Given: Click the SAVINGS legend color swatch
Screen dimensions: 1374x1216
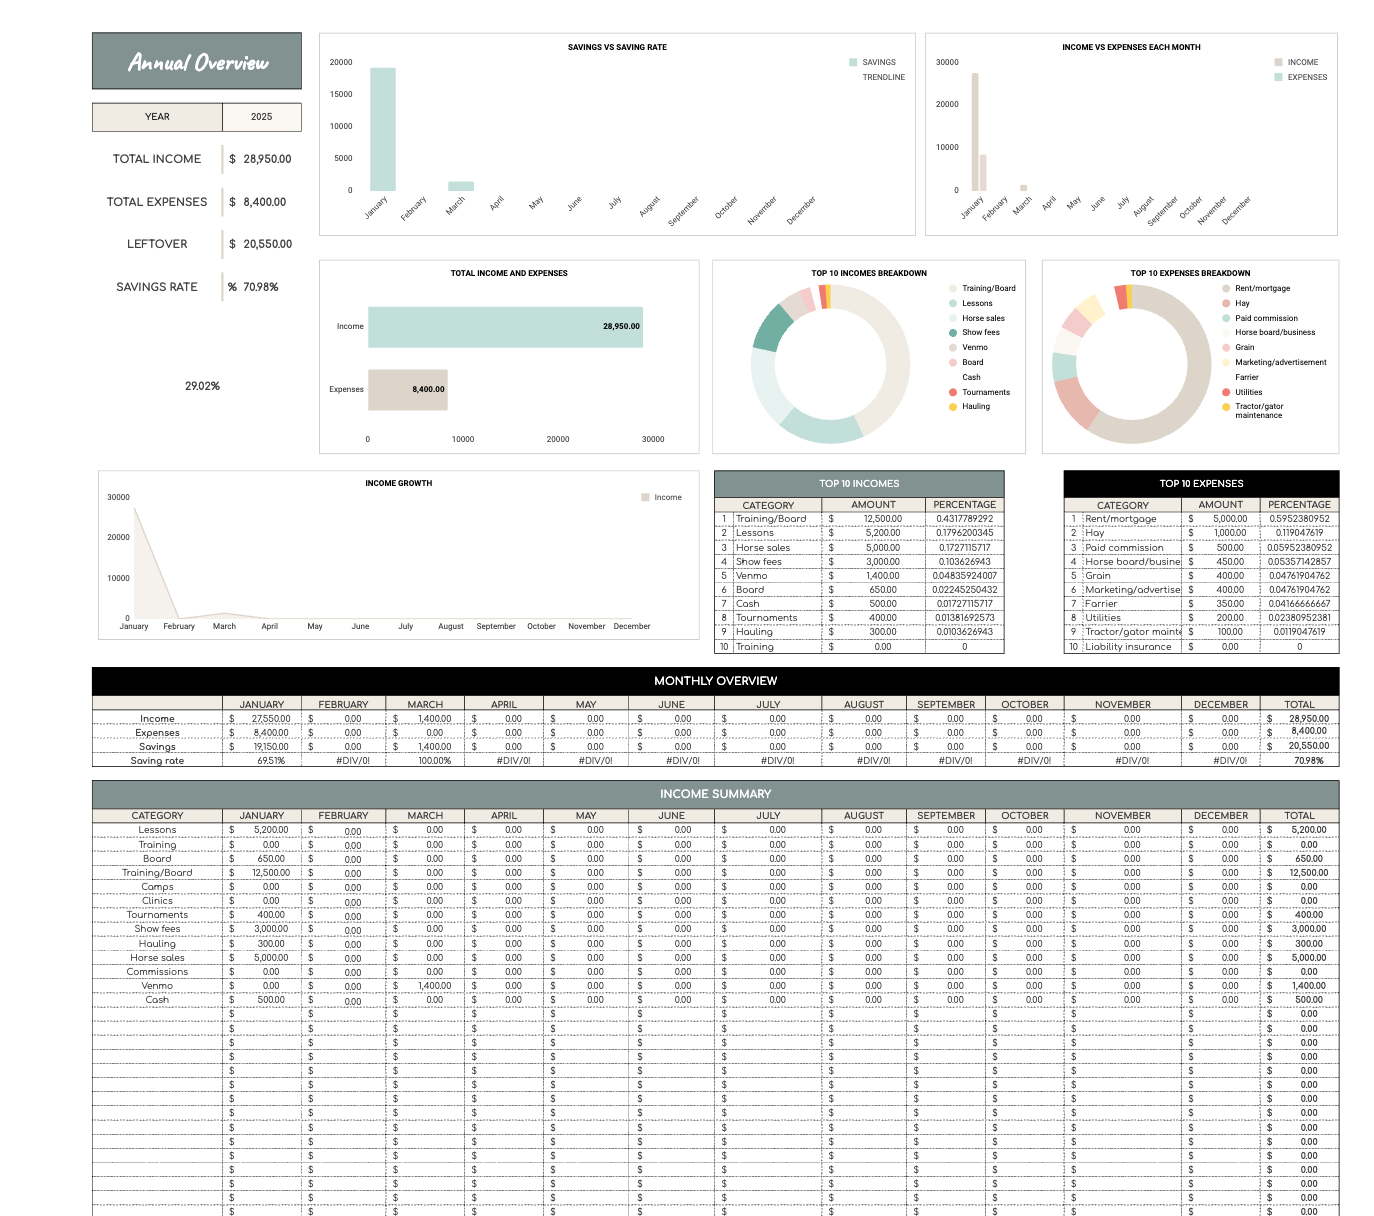Looking at the screenshot, I should click(x=853, y=62).
